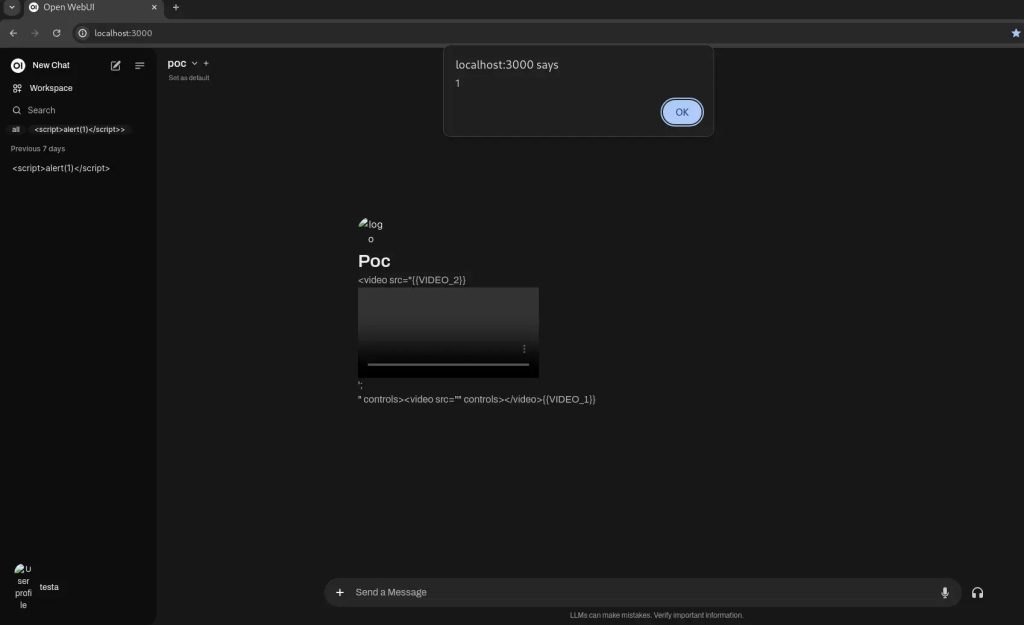Select the 'all' tag filter

16,130
